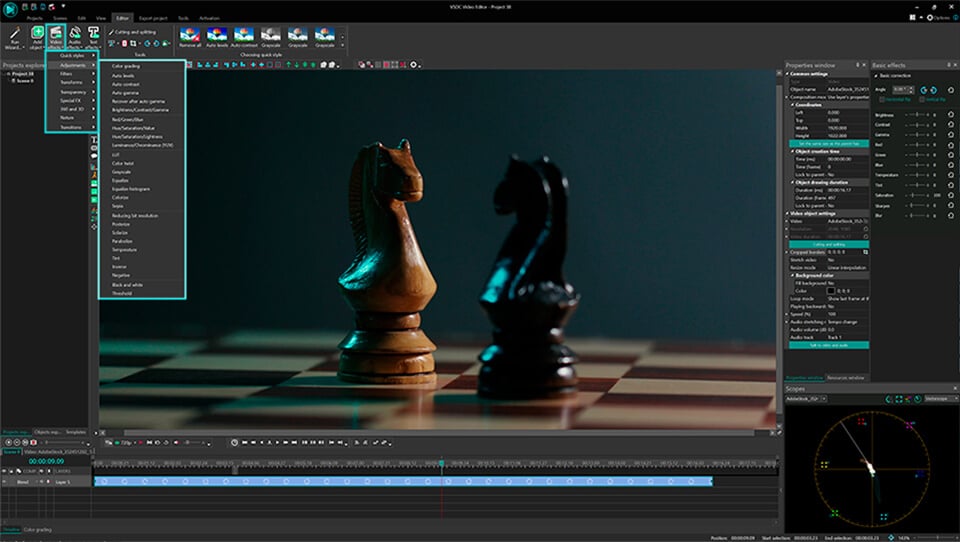This screenshot has height=542, width=960.
Task: Switch to the Resources window tab
Action: coord(846,378)
